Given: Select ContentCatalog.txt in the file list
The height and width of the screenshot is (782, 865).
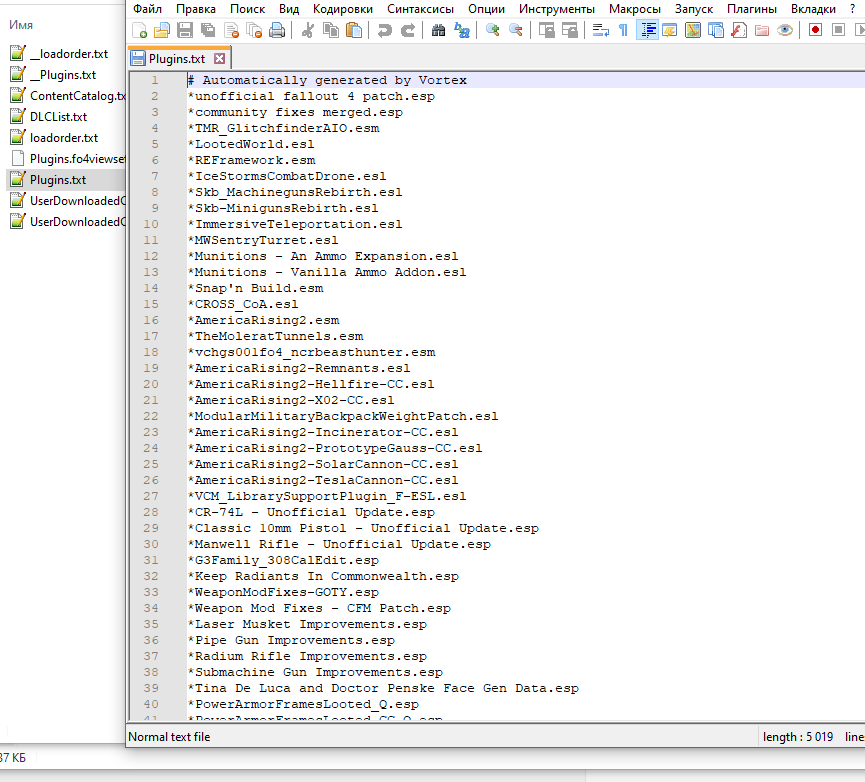Looking at the screenshot, I should (78, 95).
